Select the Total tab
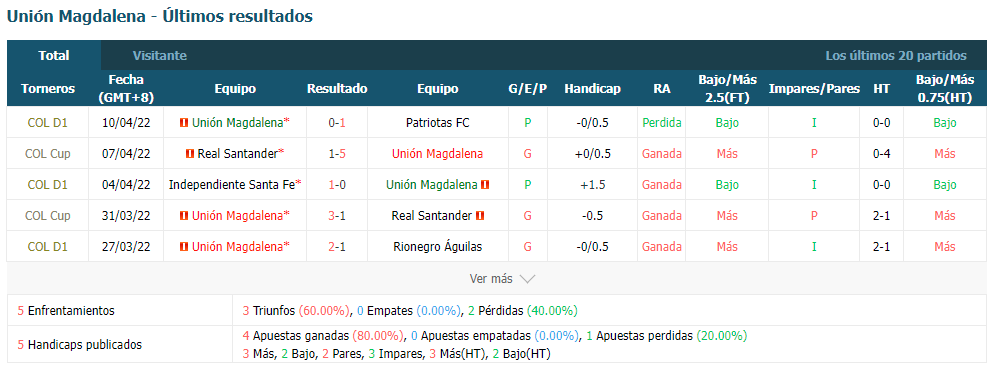Screen dimensions: 995x373 coord(54,56)
